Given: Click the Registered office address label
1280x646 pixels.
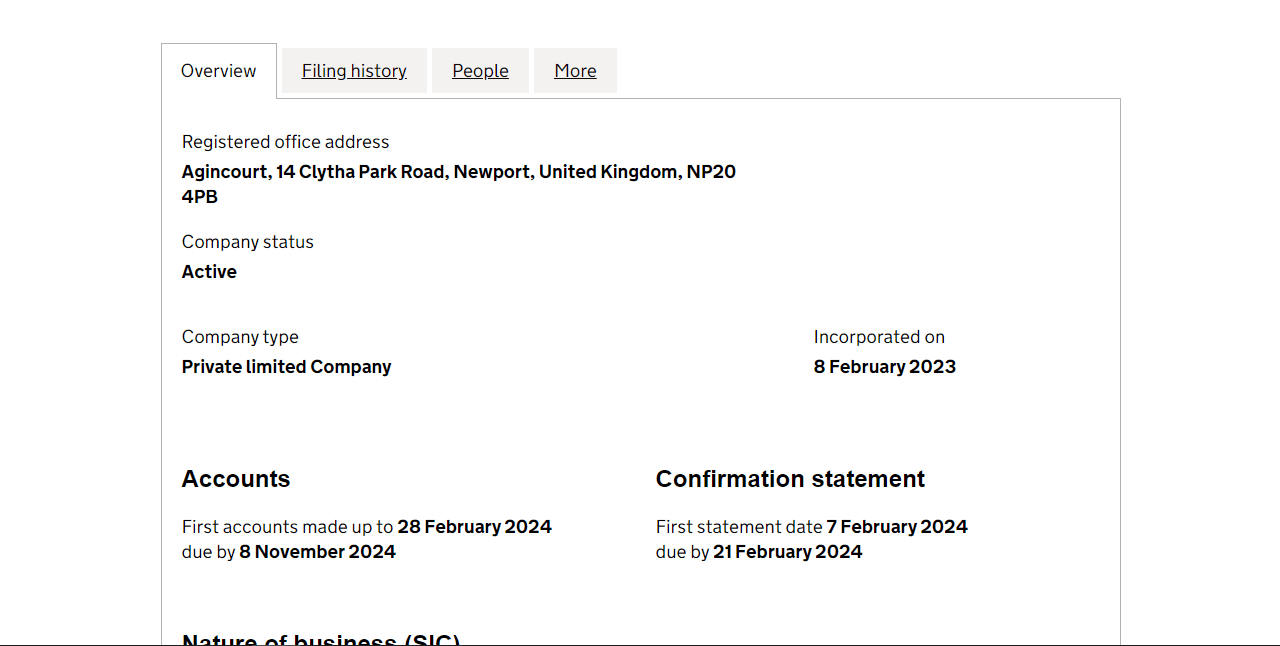Looking at the screenshot, I should 285,142.
